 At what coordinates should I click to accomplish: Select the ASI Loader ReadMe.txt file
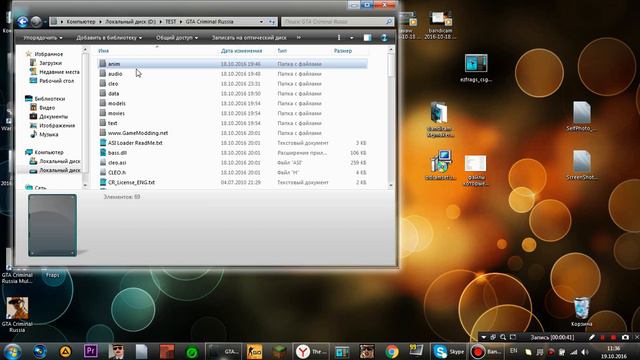pos(232,143)
